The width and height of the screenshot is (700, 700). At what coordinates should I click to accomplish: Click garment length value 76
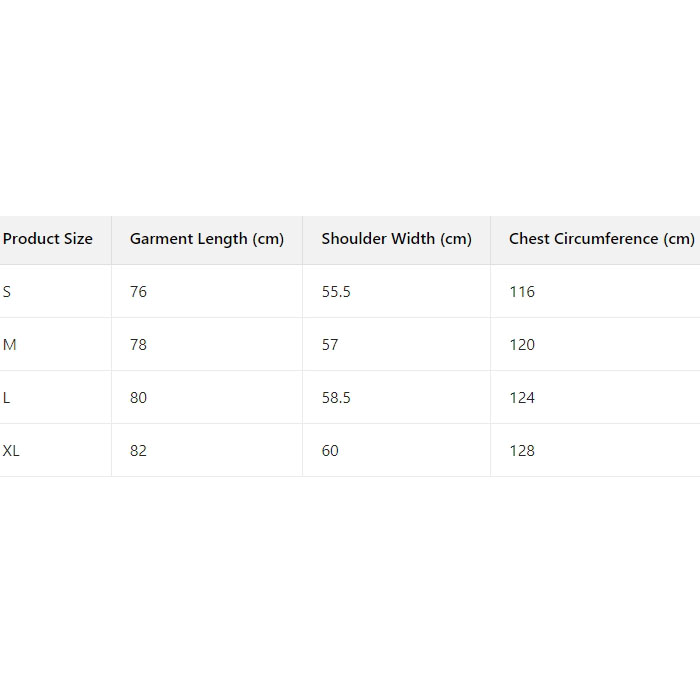138,292
